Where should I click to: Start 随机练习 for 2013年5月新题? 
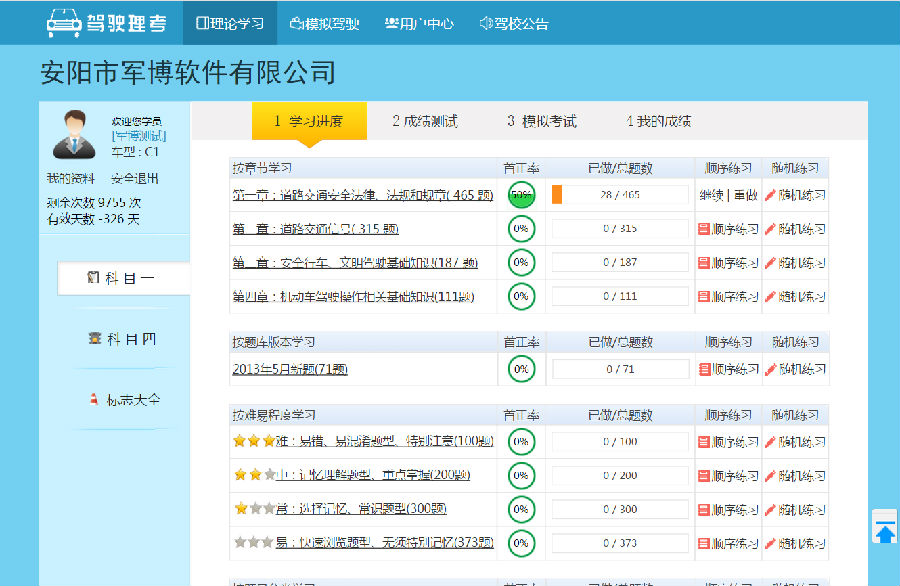click(796, 369)
